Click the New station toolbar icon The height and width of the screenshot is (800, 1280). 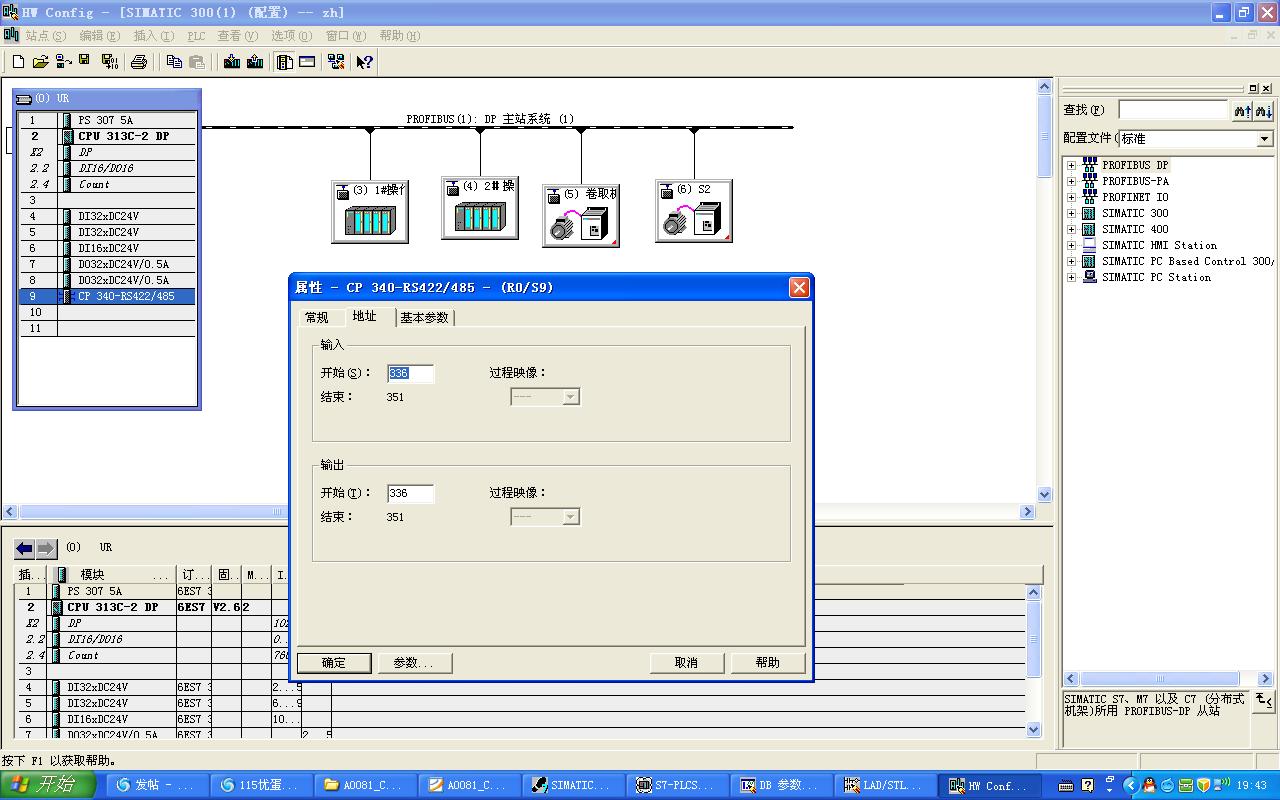[x=18, y=62]
